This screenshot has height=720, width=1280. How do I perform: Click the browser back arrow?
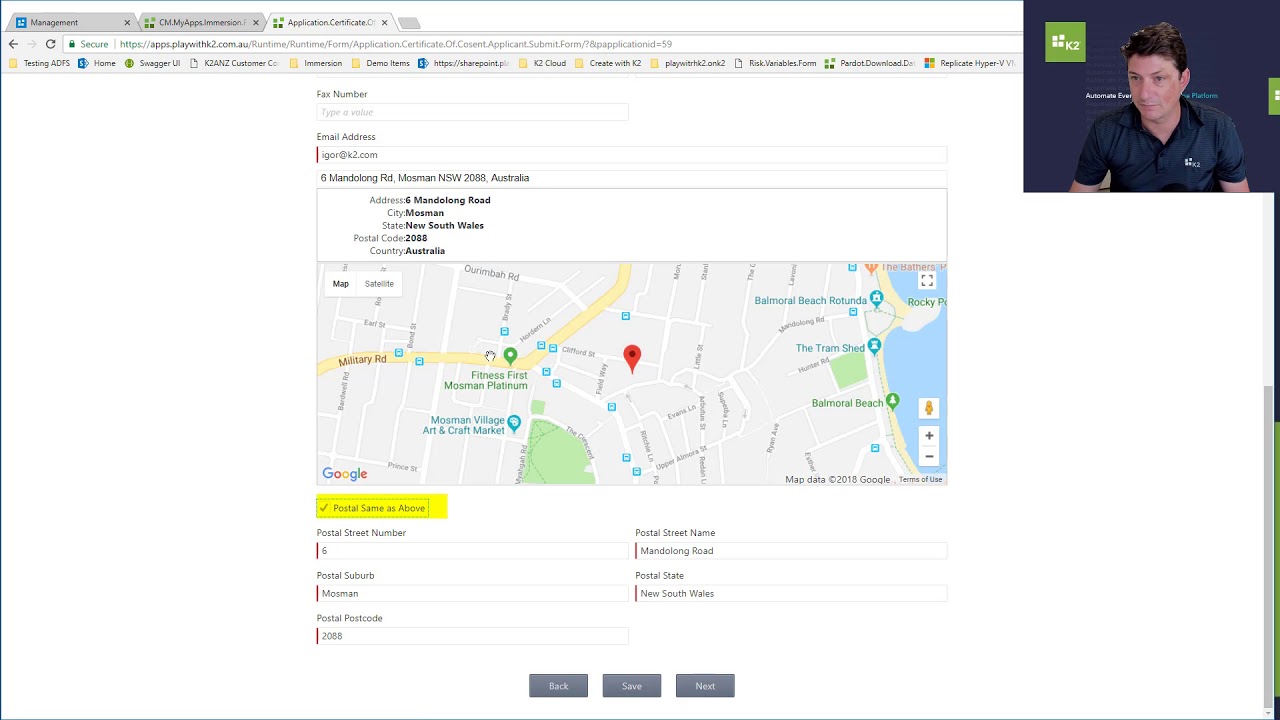(x=13, y=44)
